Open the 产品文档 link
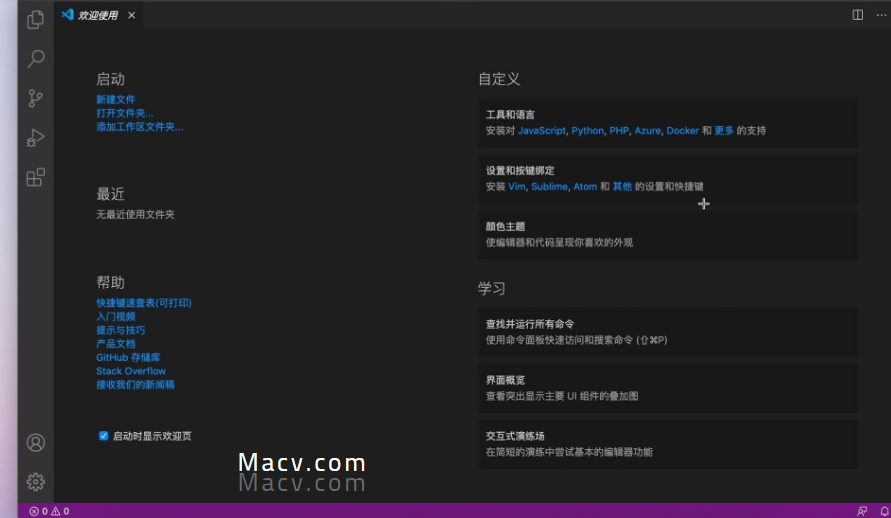This screenshot has width=891, height=518. point(115,344)
